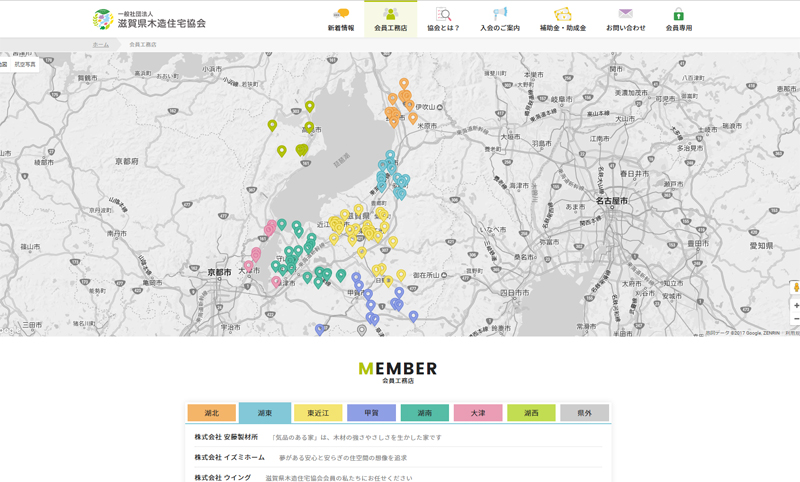Open 会員専用 lock icon
The image size is (800, 482).
coord(679,14)
